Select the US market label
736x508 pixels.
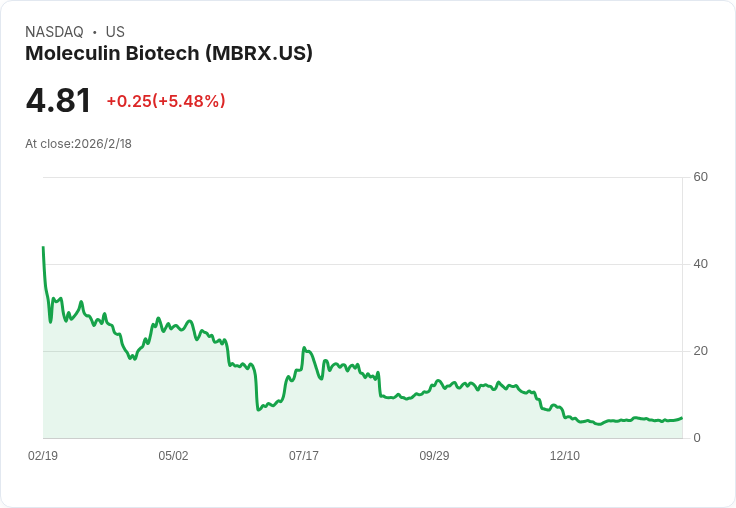115,32
